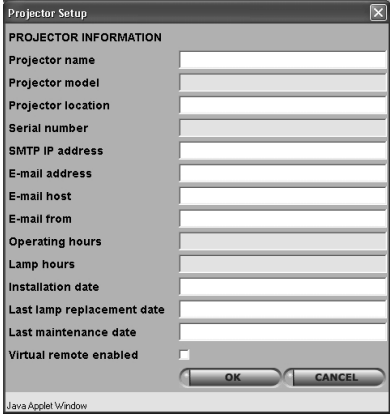Image resolution: width=390 pixels, height=414 pixels.
Task: Confirm settings with the OK button
Action: 230,377
